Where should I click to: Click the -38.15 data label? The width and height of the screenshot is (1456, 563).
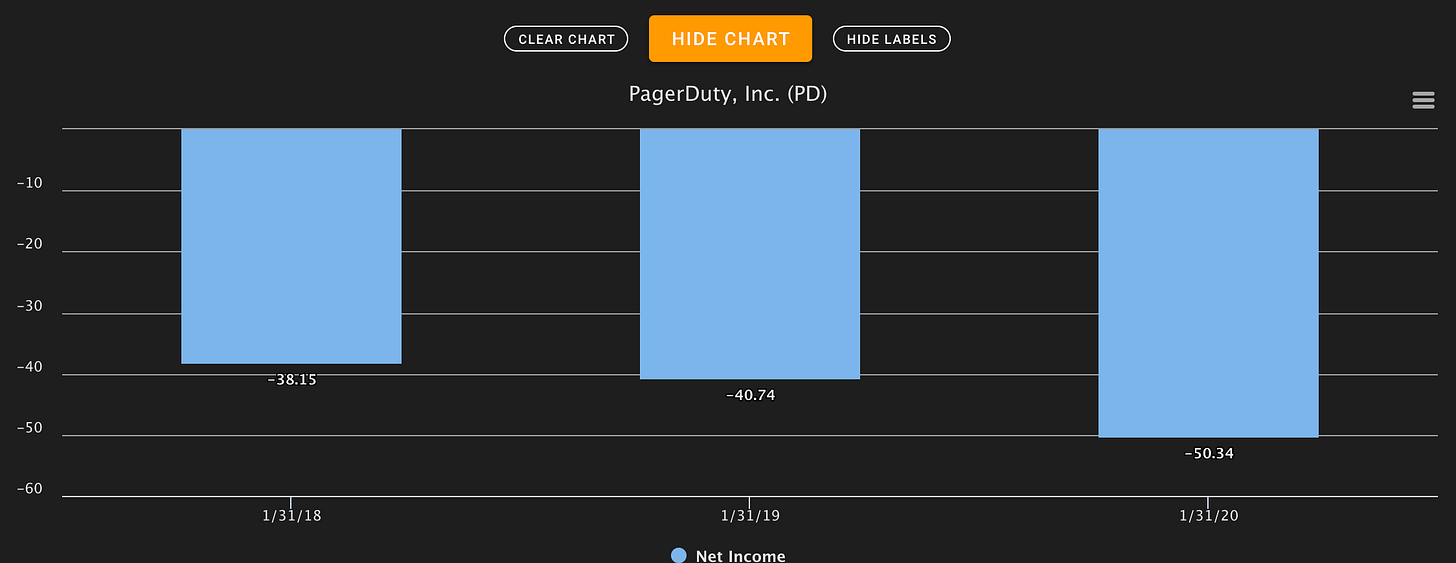(x=292, y=380)
